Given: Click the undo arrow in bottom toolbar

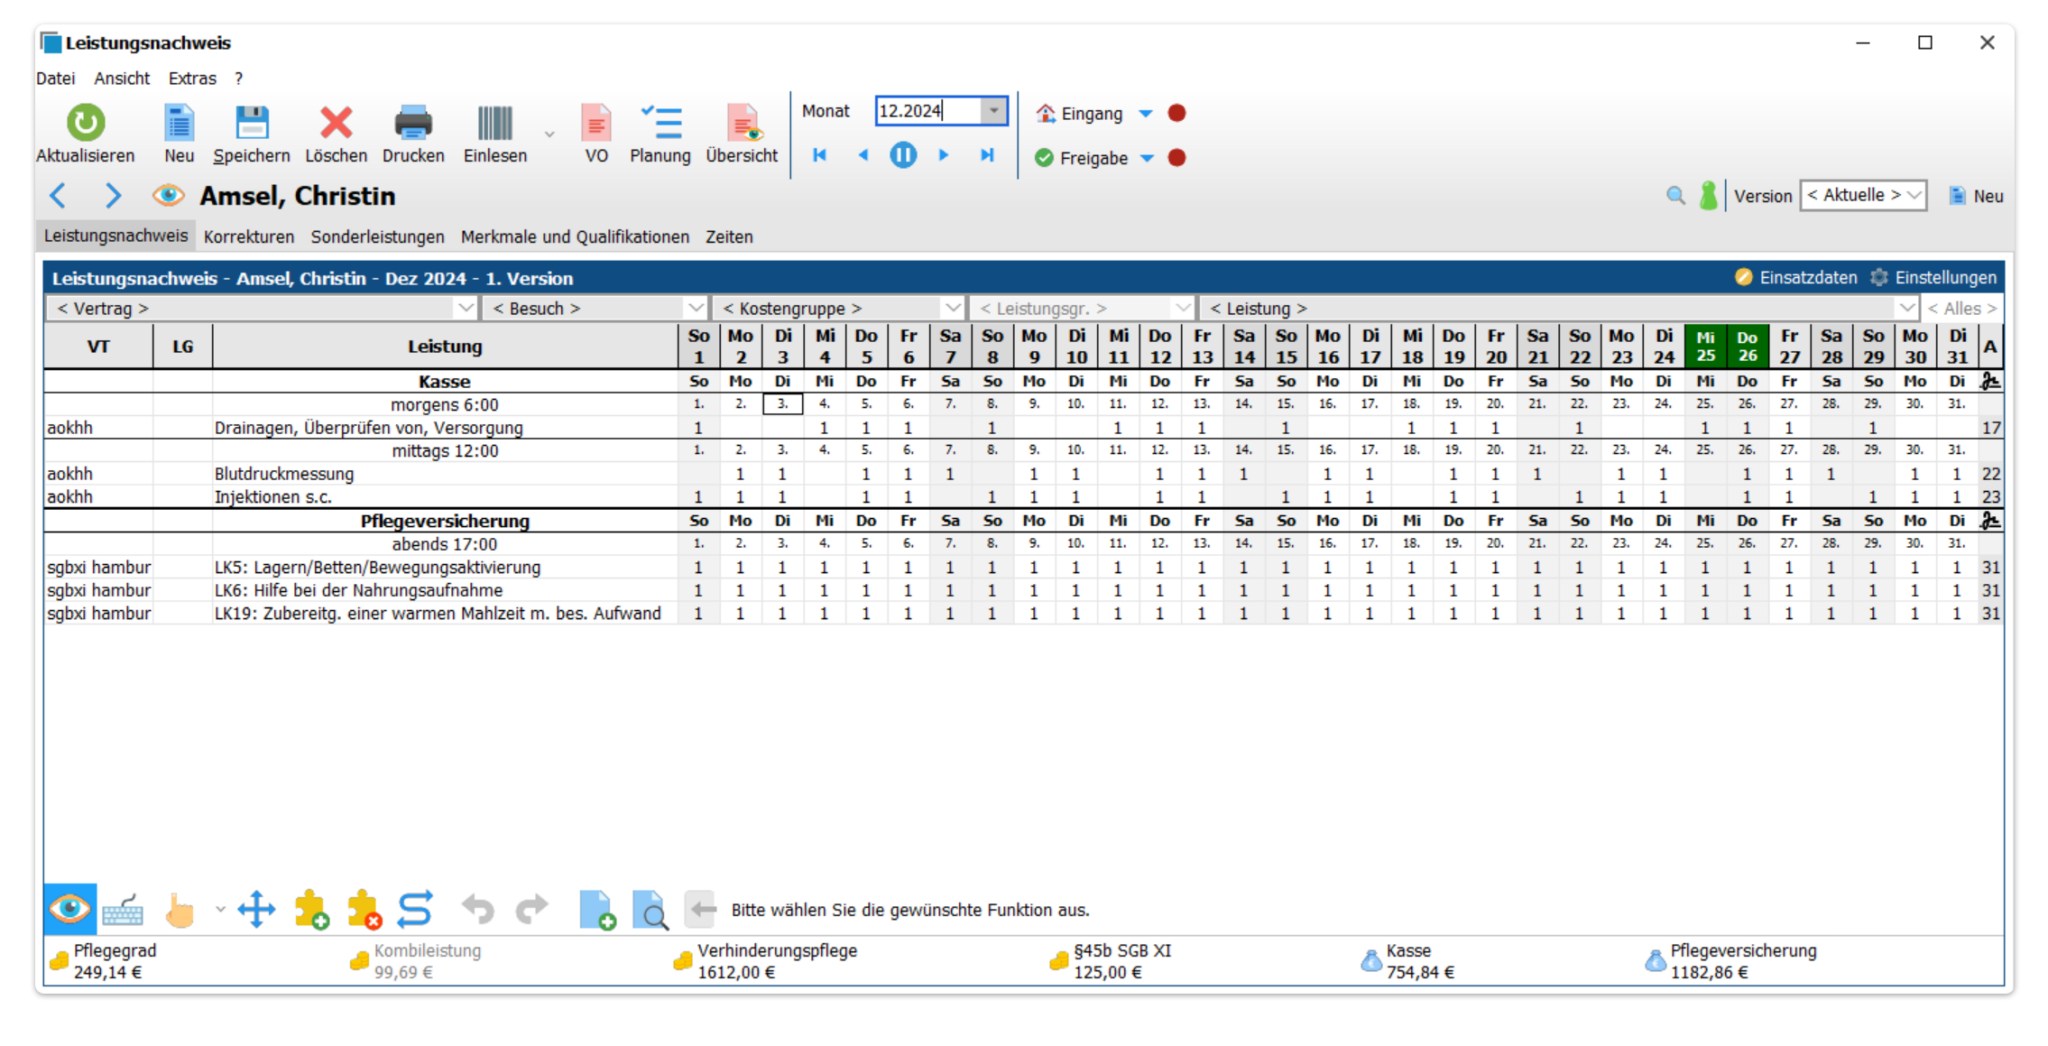Looking at the screenshot, I should (478, 910).
